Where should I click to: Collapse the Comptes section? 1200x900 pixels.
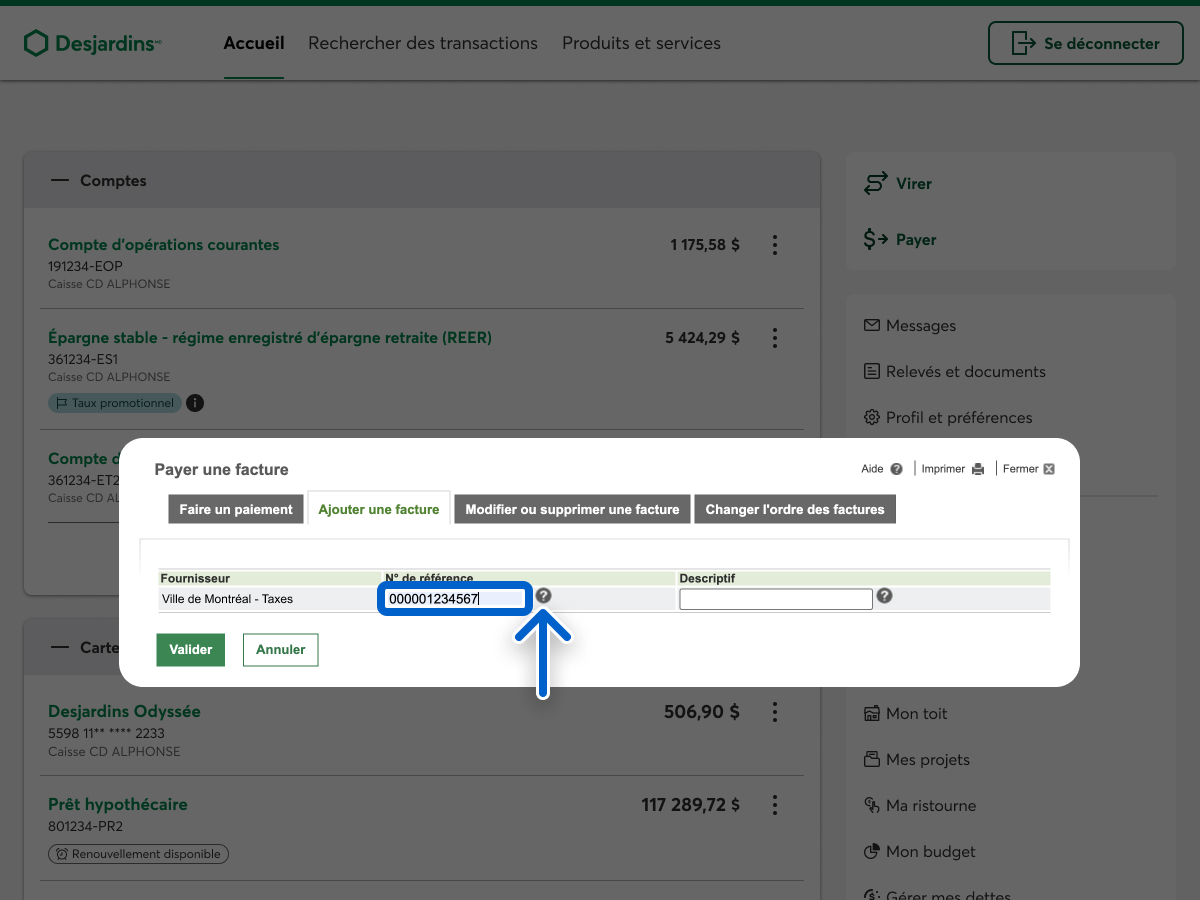[x=61, y=181]
